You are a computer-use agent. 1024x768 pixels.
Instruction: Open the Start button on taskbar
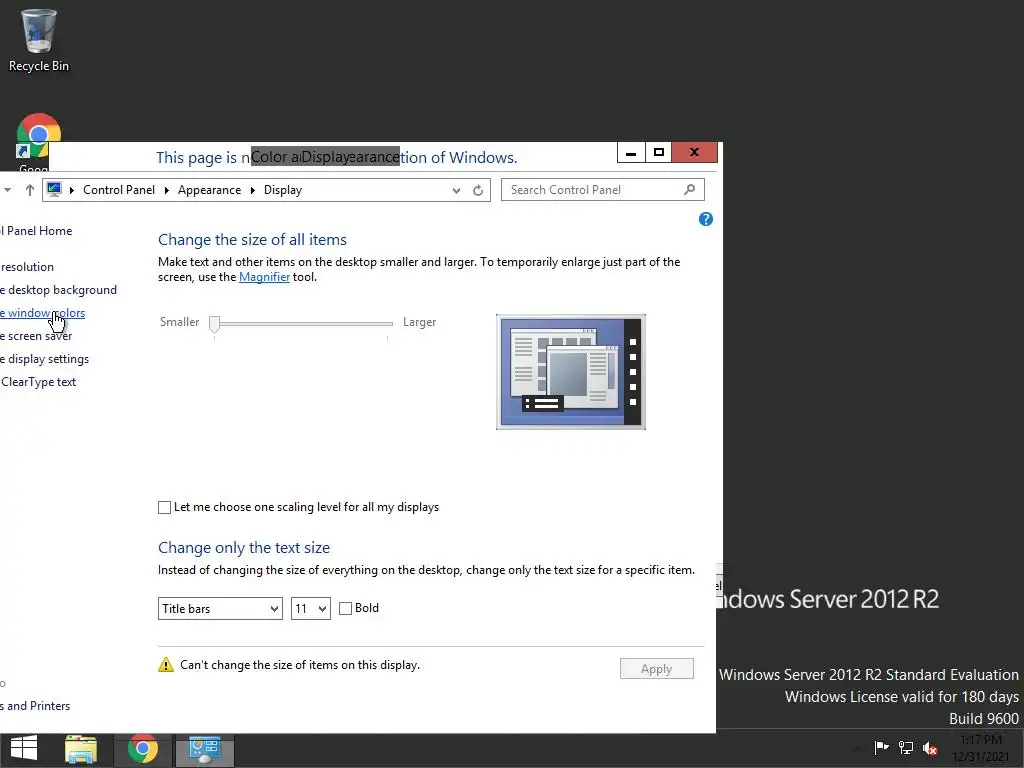pyautogui.click(x=24, y=748)
